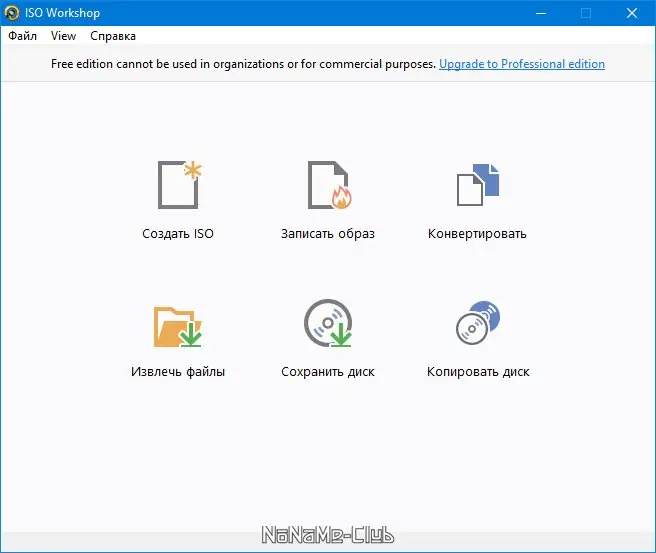Screen dimensions: 656x553
Task: Minimize the ISO Workshop window
Action: (541, 13)
